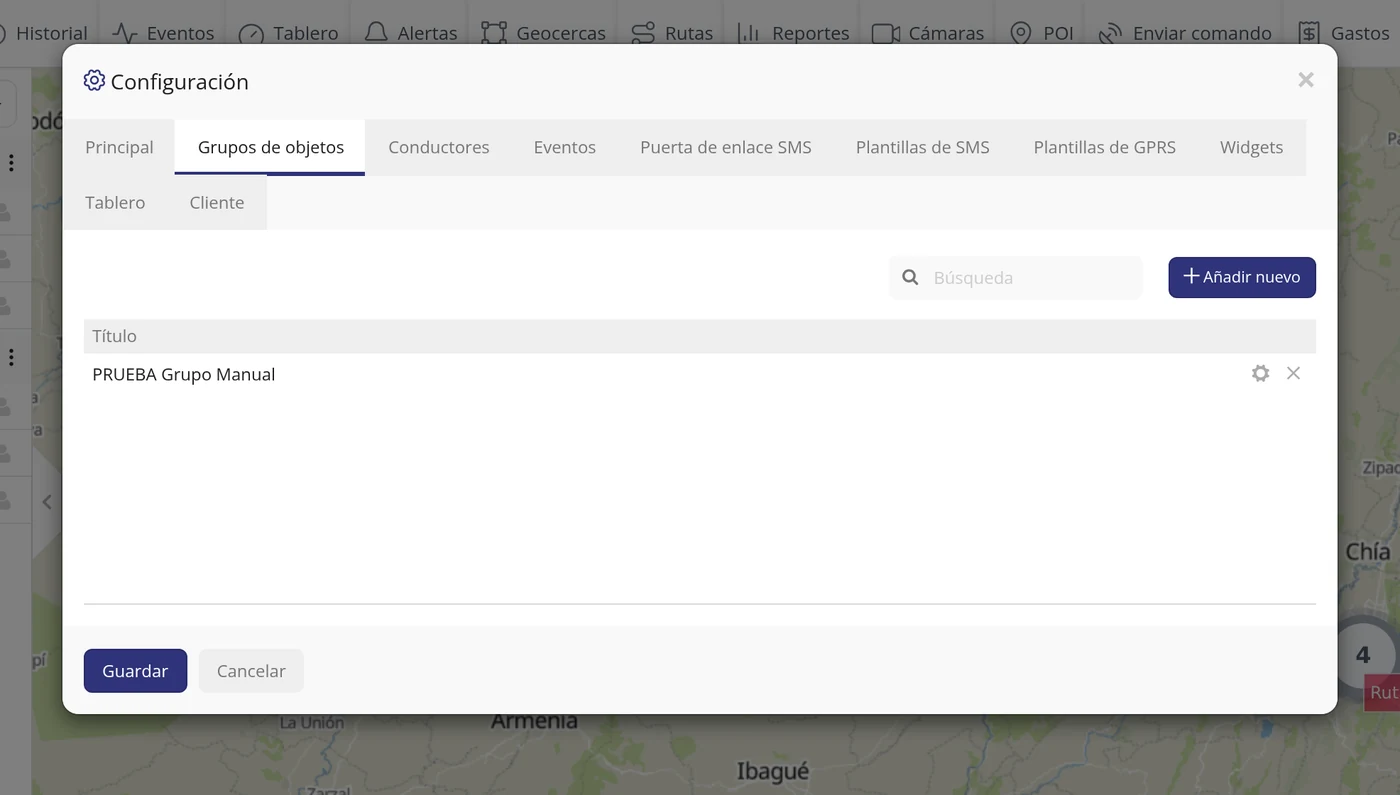Viewport: 1400px width, 795px height.
Task: Select the PRUEBA Grupo Manual row
Action: pos(700,374)
